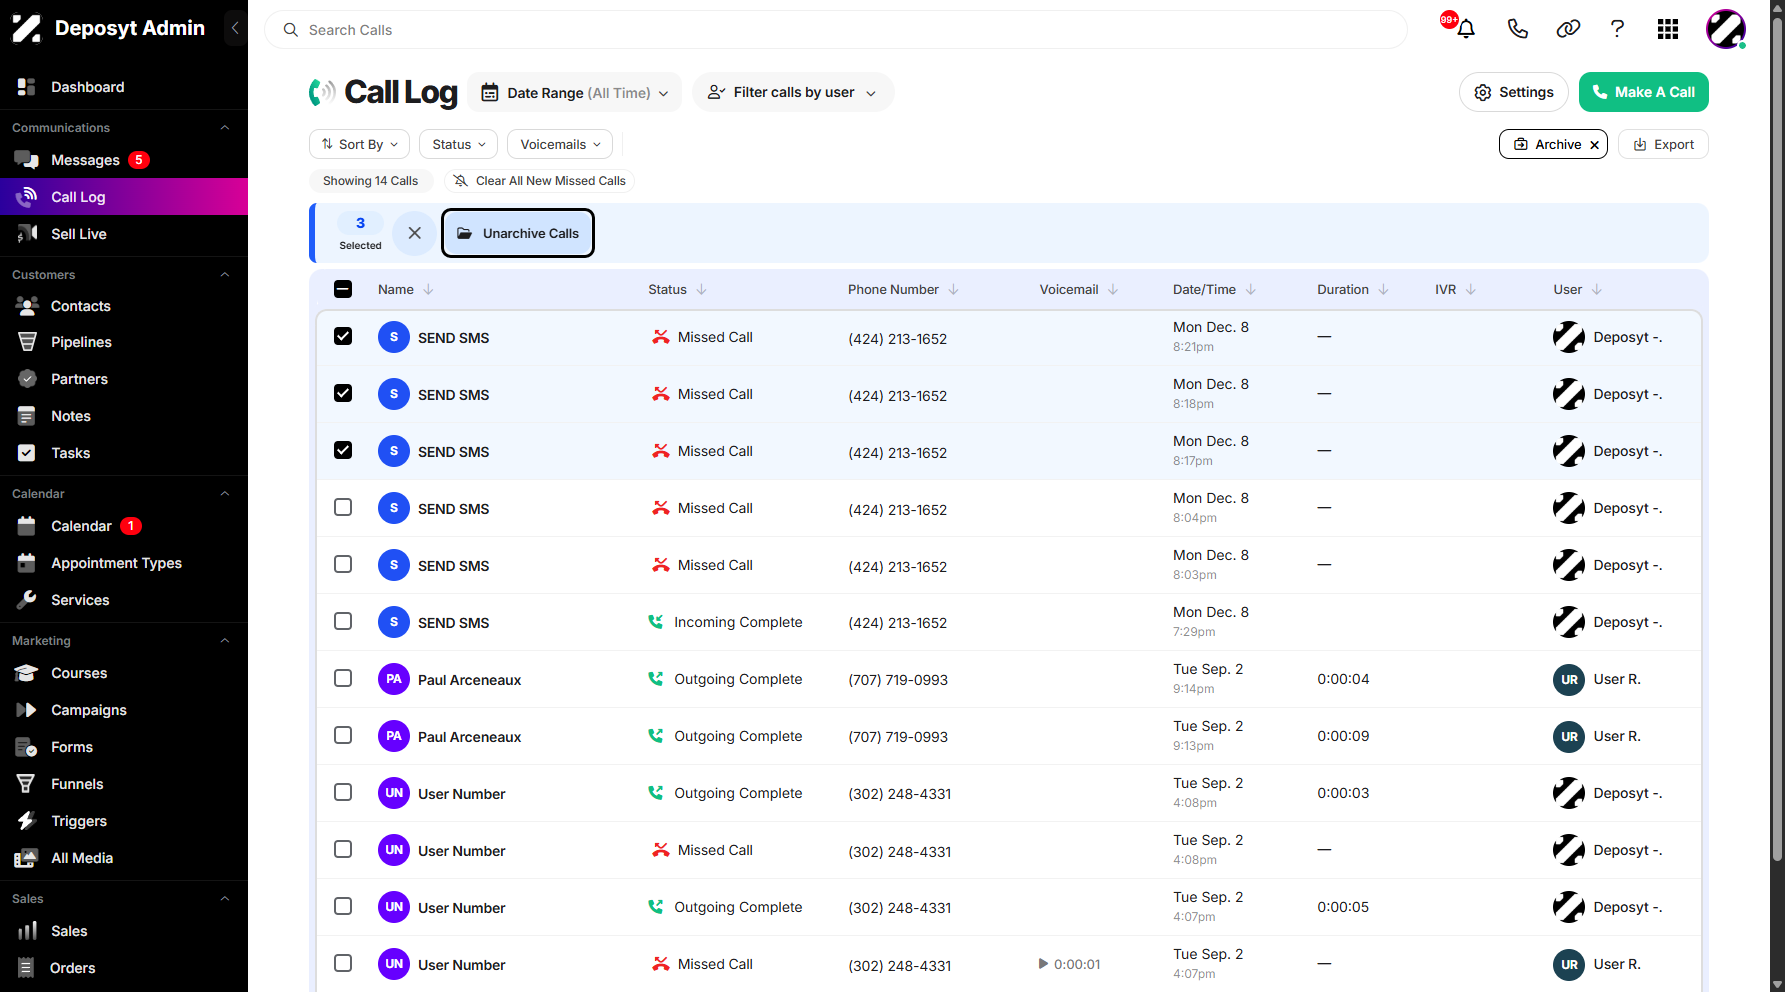This screenshot has height=992, width=1785.
Task: Uncheck the 8:17pm SEND SMS call
Action: [x=343, y=450]
